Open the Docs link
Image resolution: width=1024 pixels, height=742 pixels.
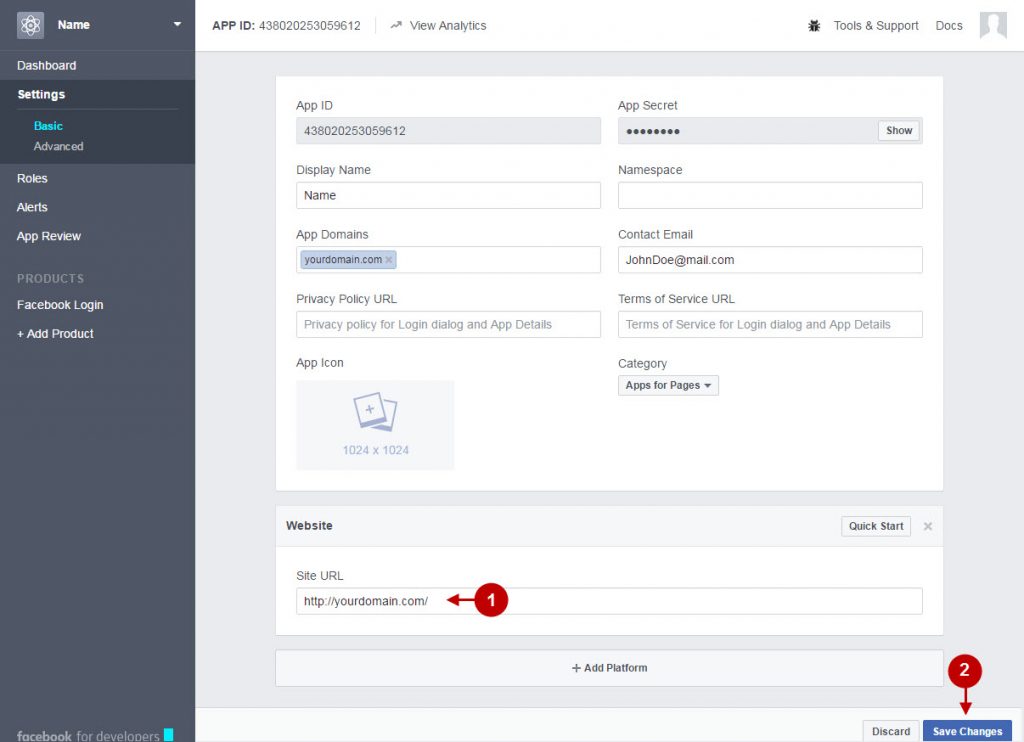pos(948,25)
